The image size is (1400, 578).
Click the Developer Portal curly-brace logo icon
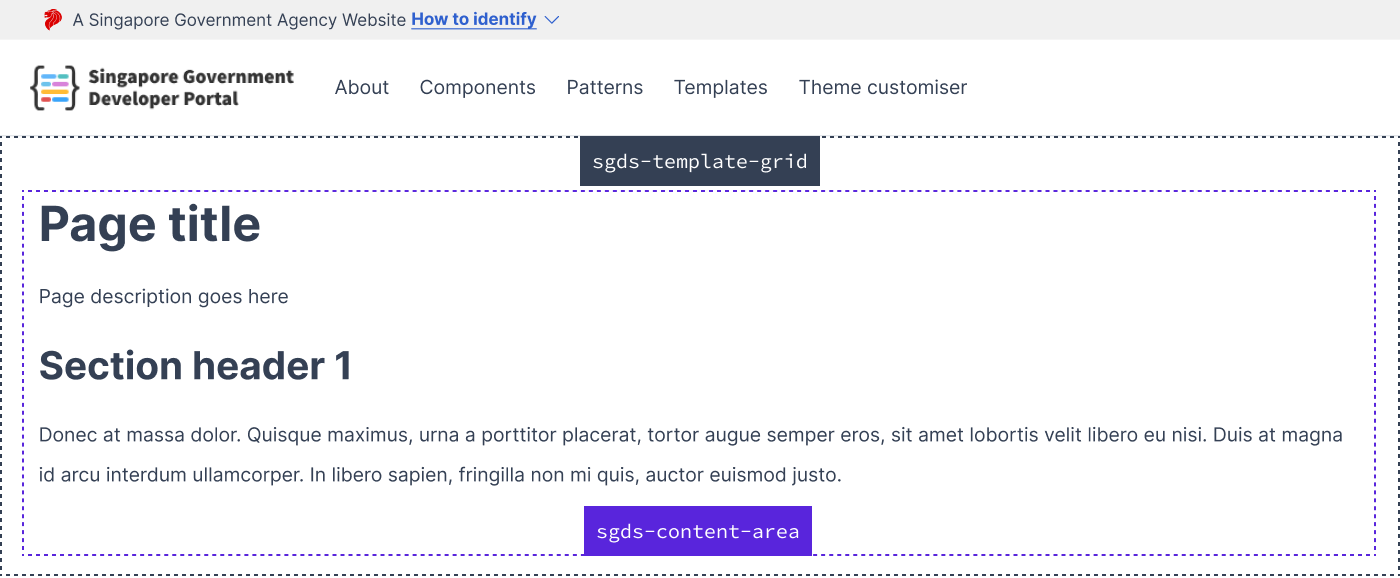tap(54, 88)
